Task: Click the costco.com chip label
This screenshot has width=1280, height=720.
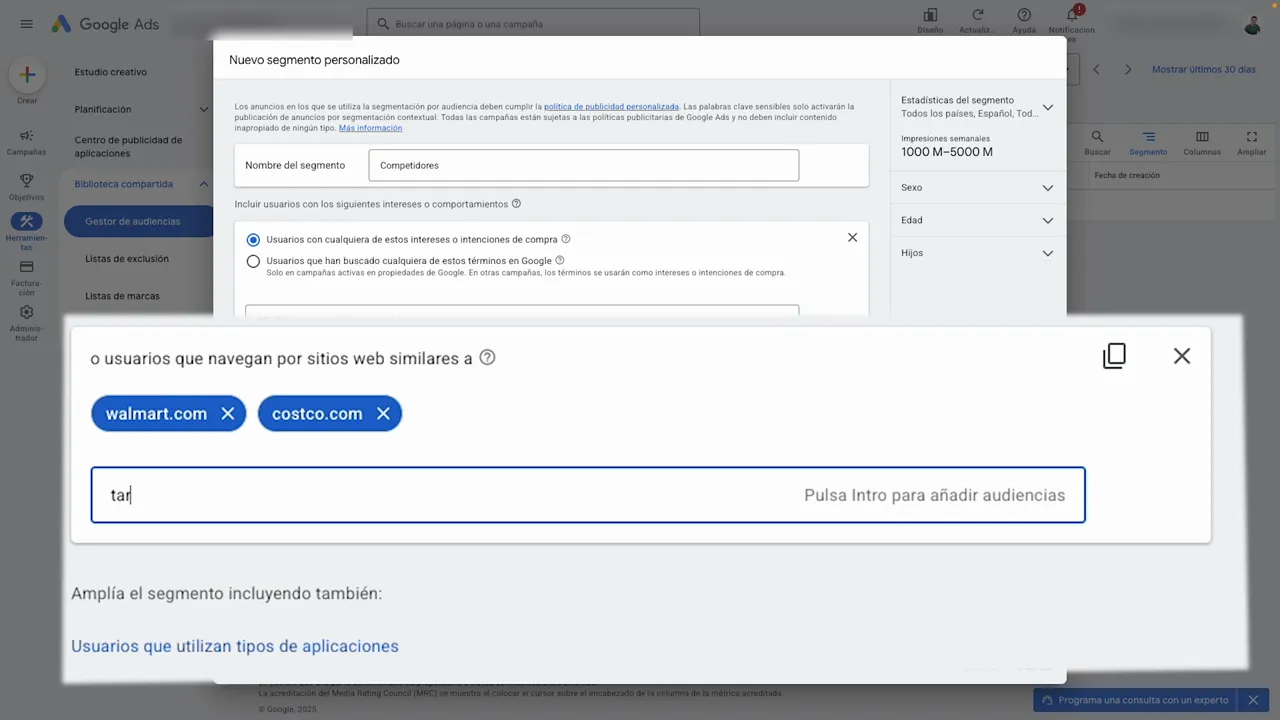Action: pos(317,414)
